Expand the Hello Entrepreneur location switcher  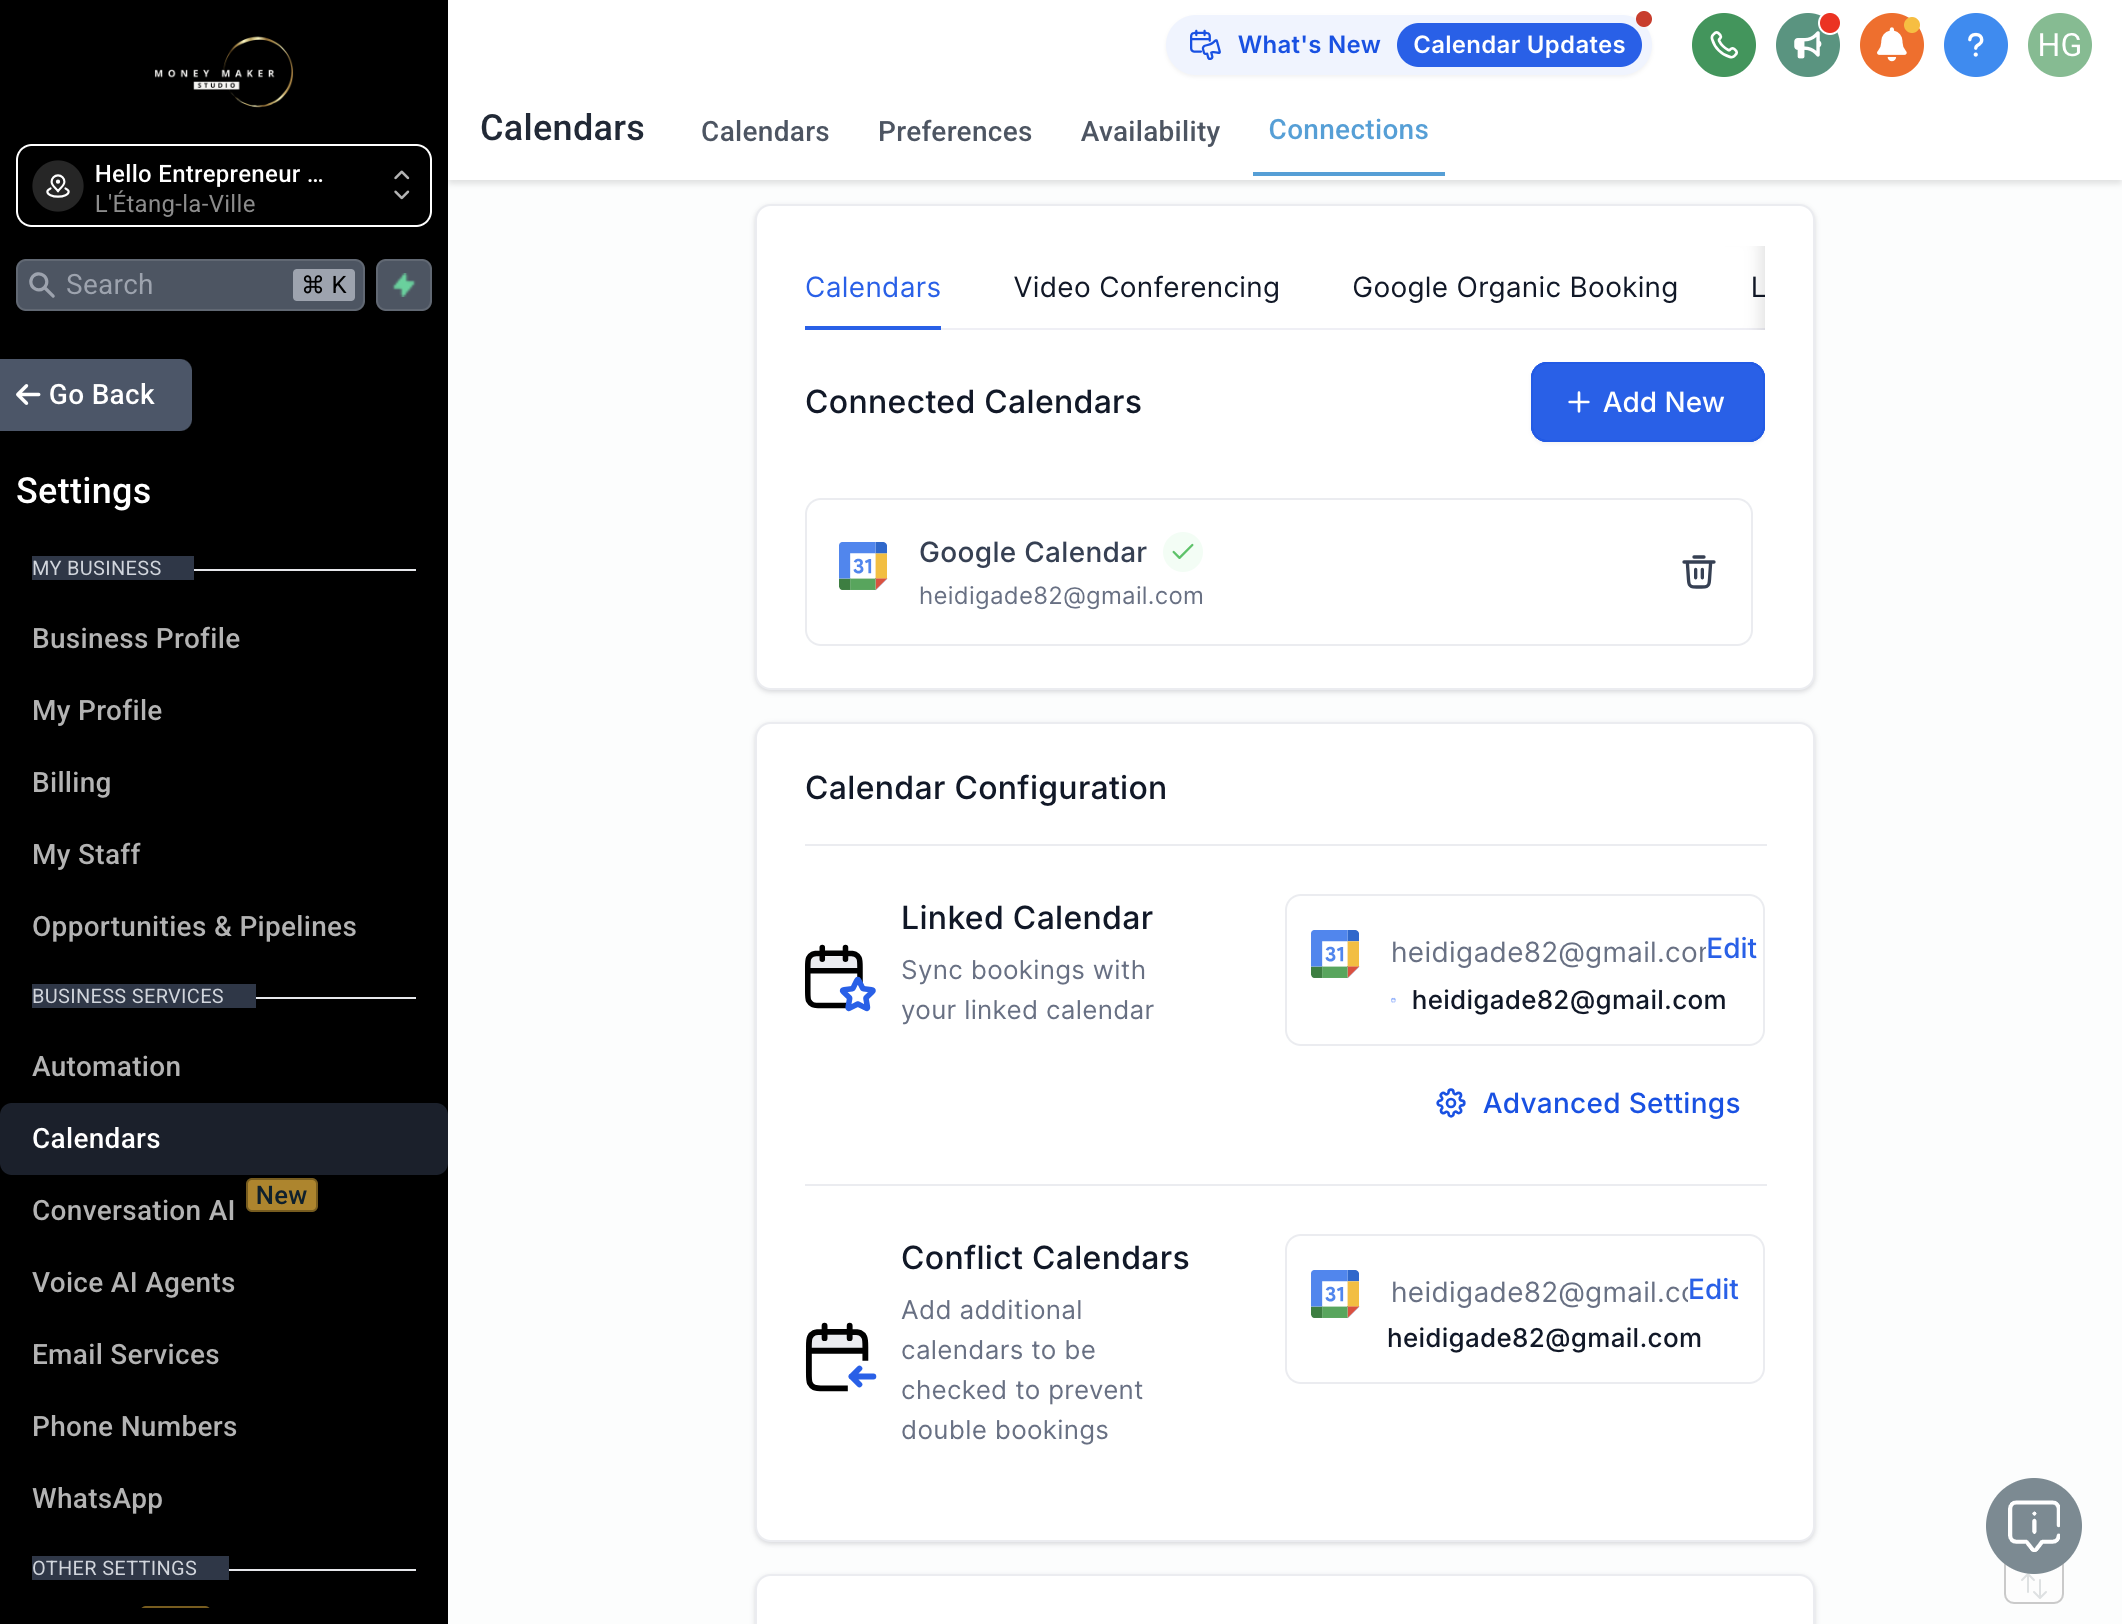(224, 186)
